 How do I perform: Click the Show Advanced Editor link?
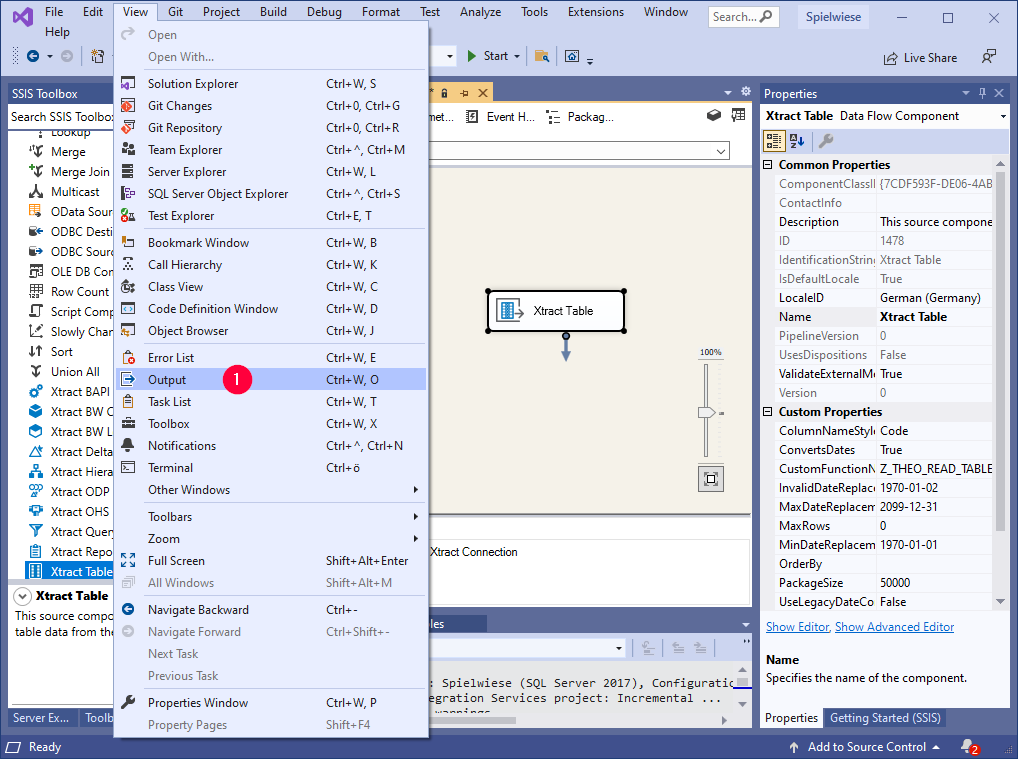point(894,627)
